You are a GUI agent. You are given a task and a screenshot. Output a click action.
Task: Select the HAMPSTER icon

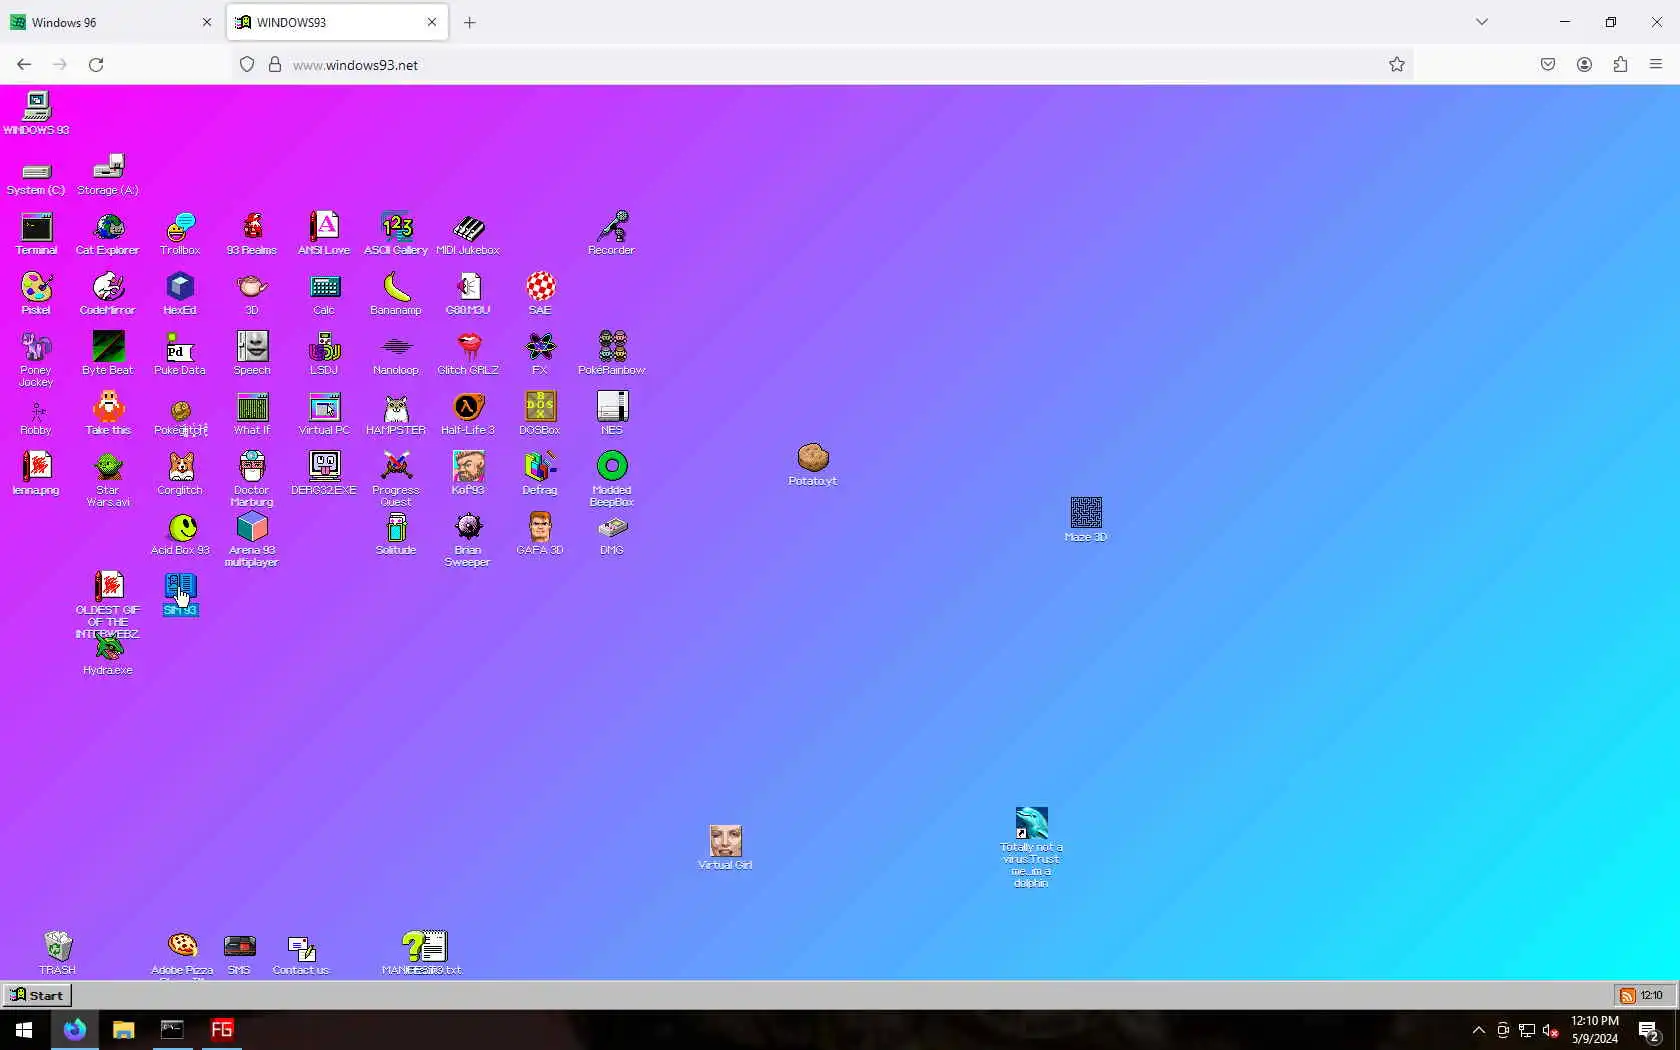coord(396,414)
